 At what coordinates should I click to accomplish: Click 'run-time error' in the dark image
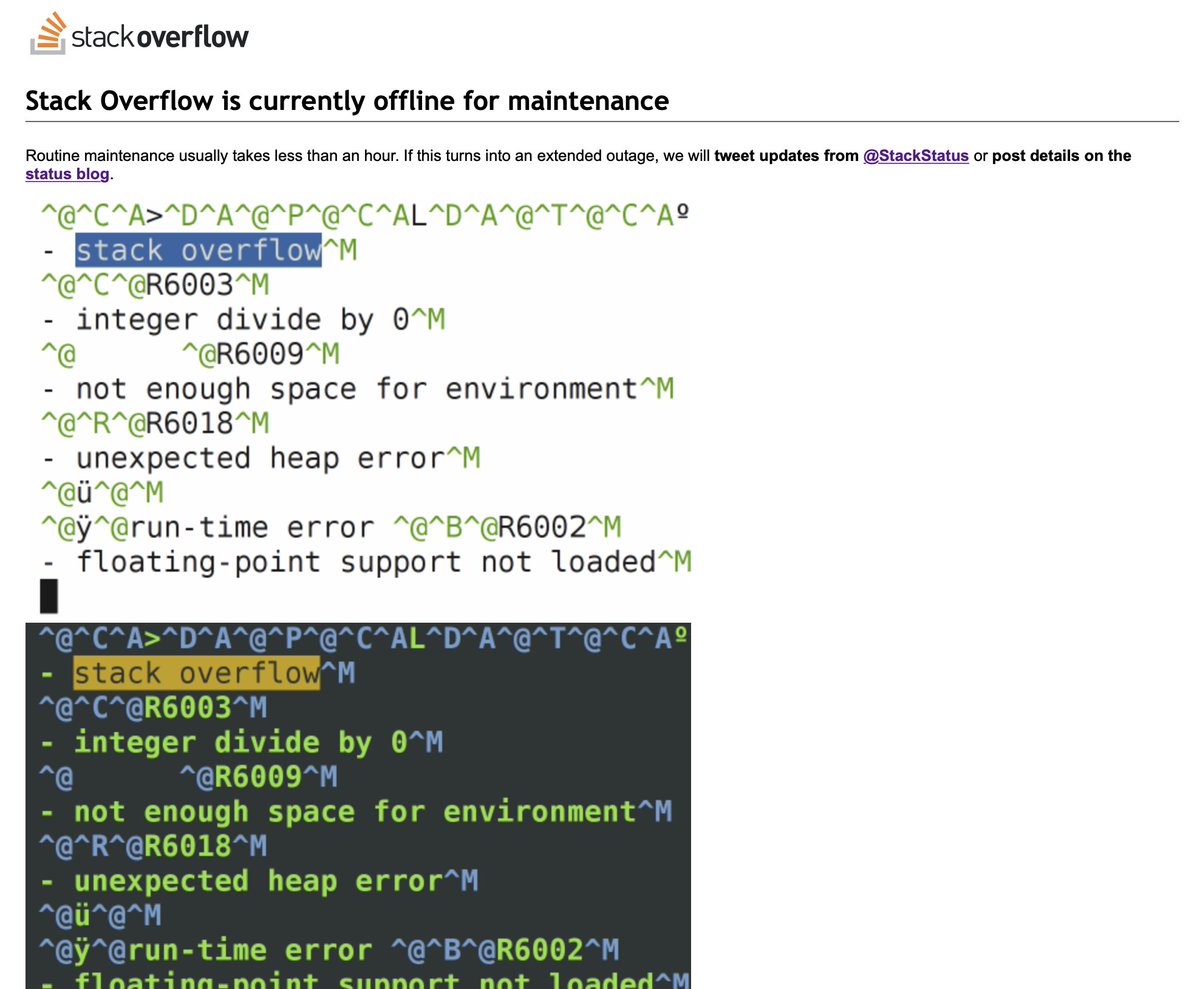click(250, 950)
